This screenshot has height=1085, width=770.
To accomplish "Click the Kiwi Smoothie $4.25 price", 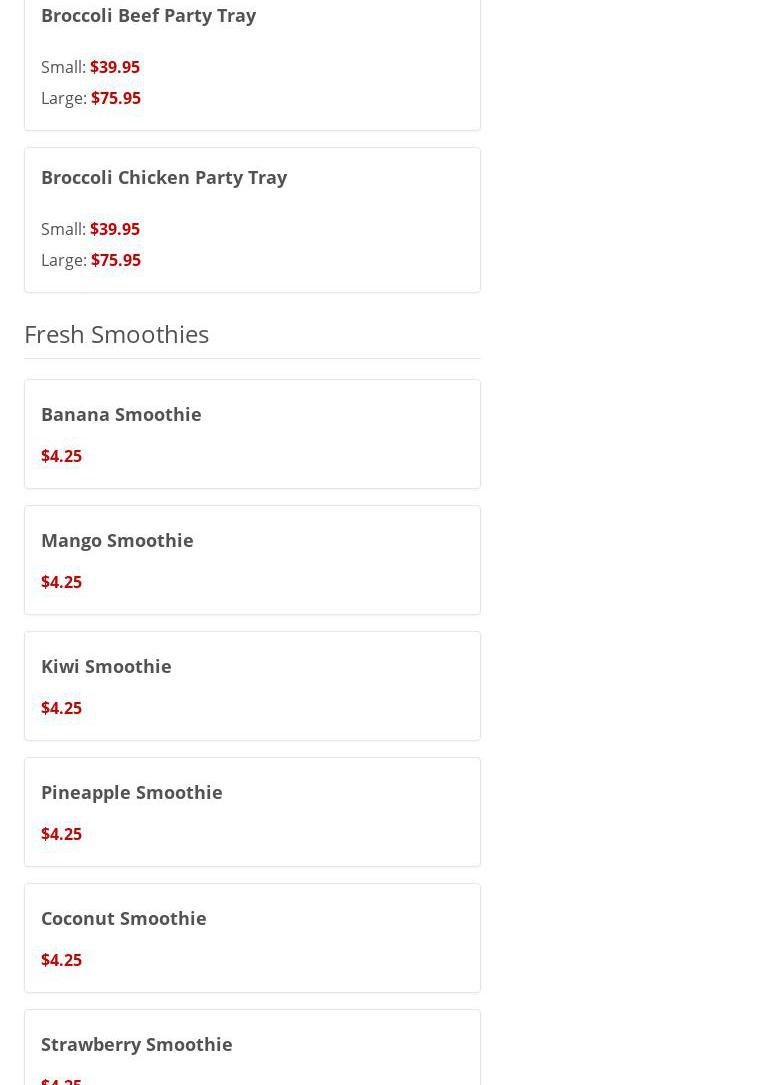I will pos(61,708).
